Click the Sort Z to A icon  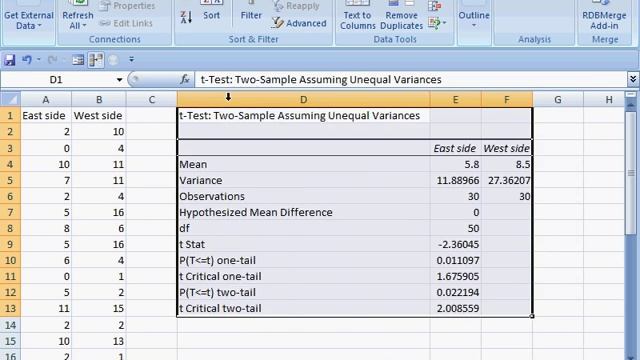tap(186, 17)
